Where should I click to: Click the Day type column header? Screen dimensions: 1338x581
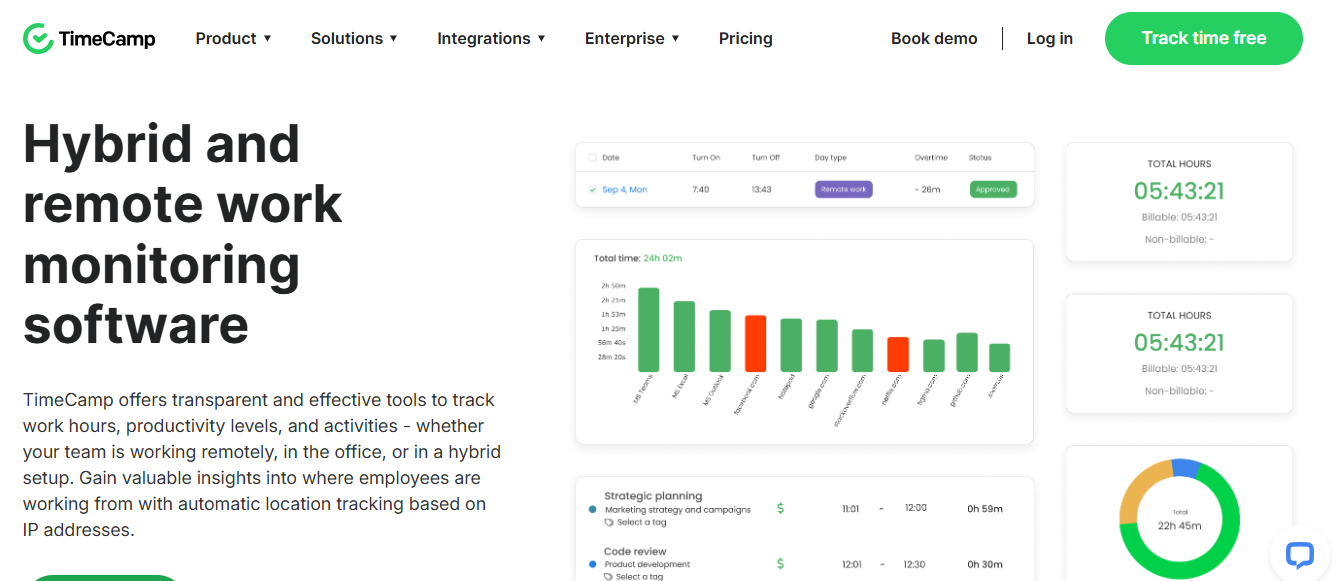(831, 158)
